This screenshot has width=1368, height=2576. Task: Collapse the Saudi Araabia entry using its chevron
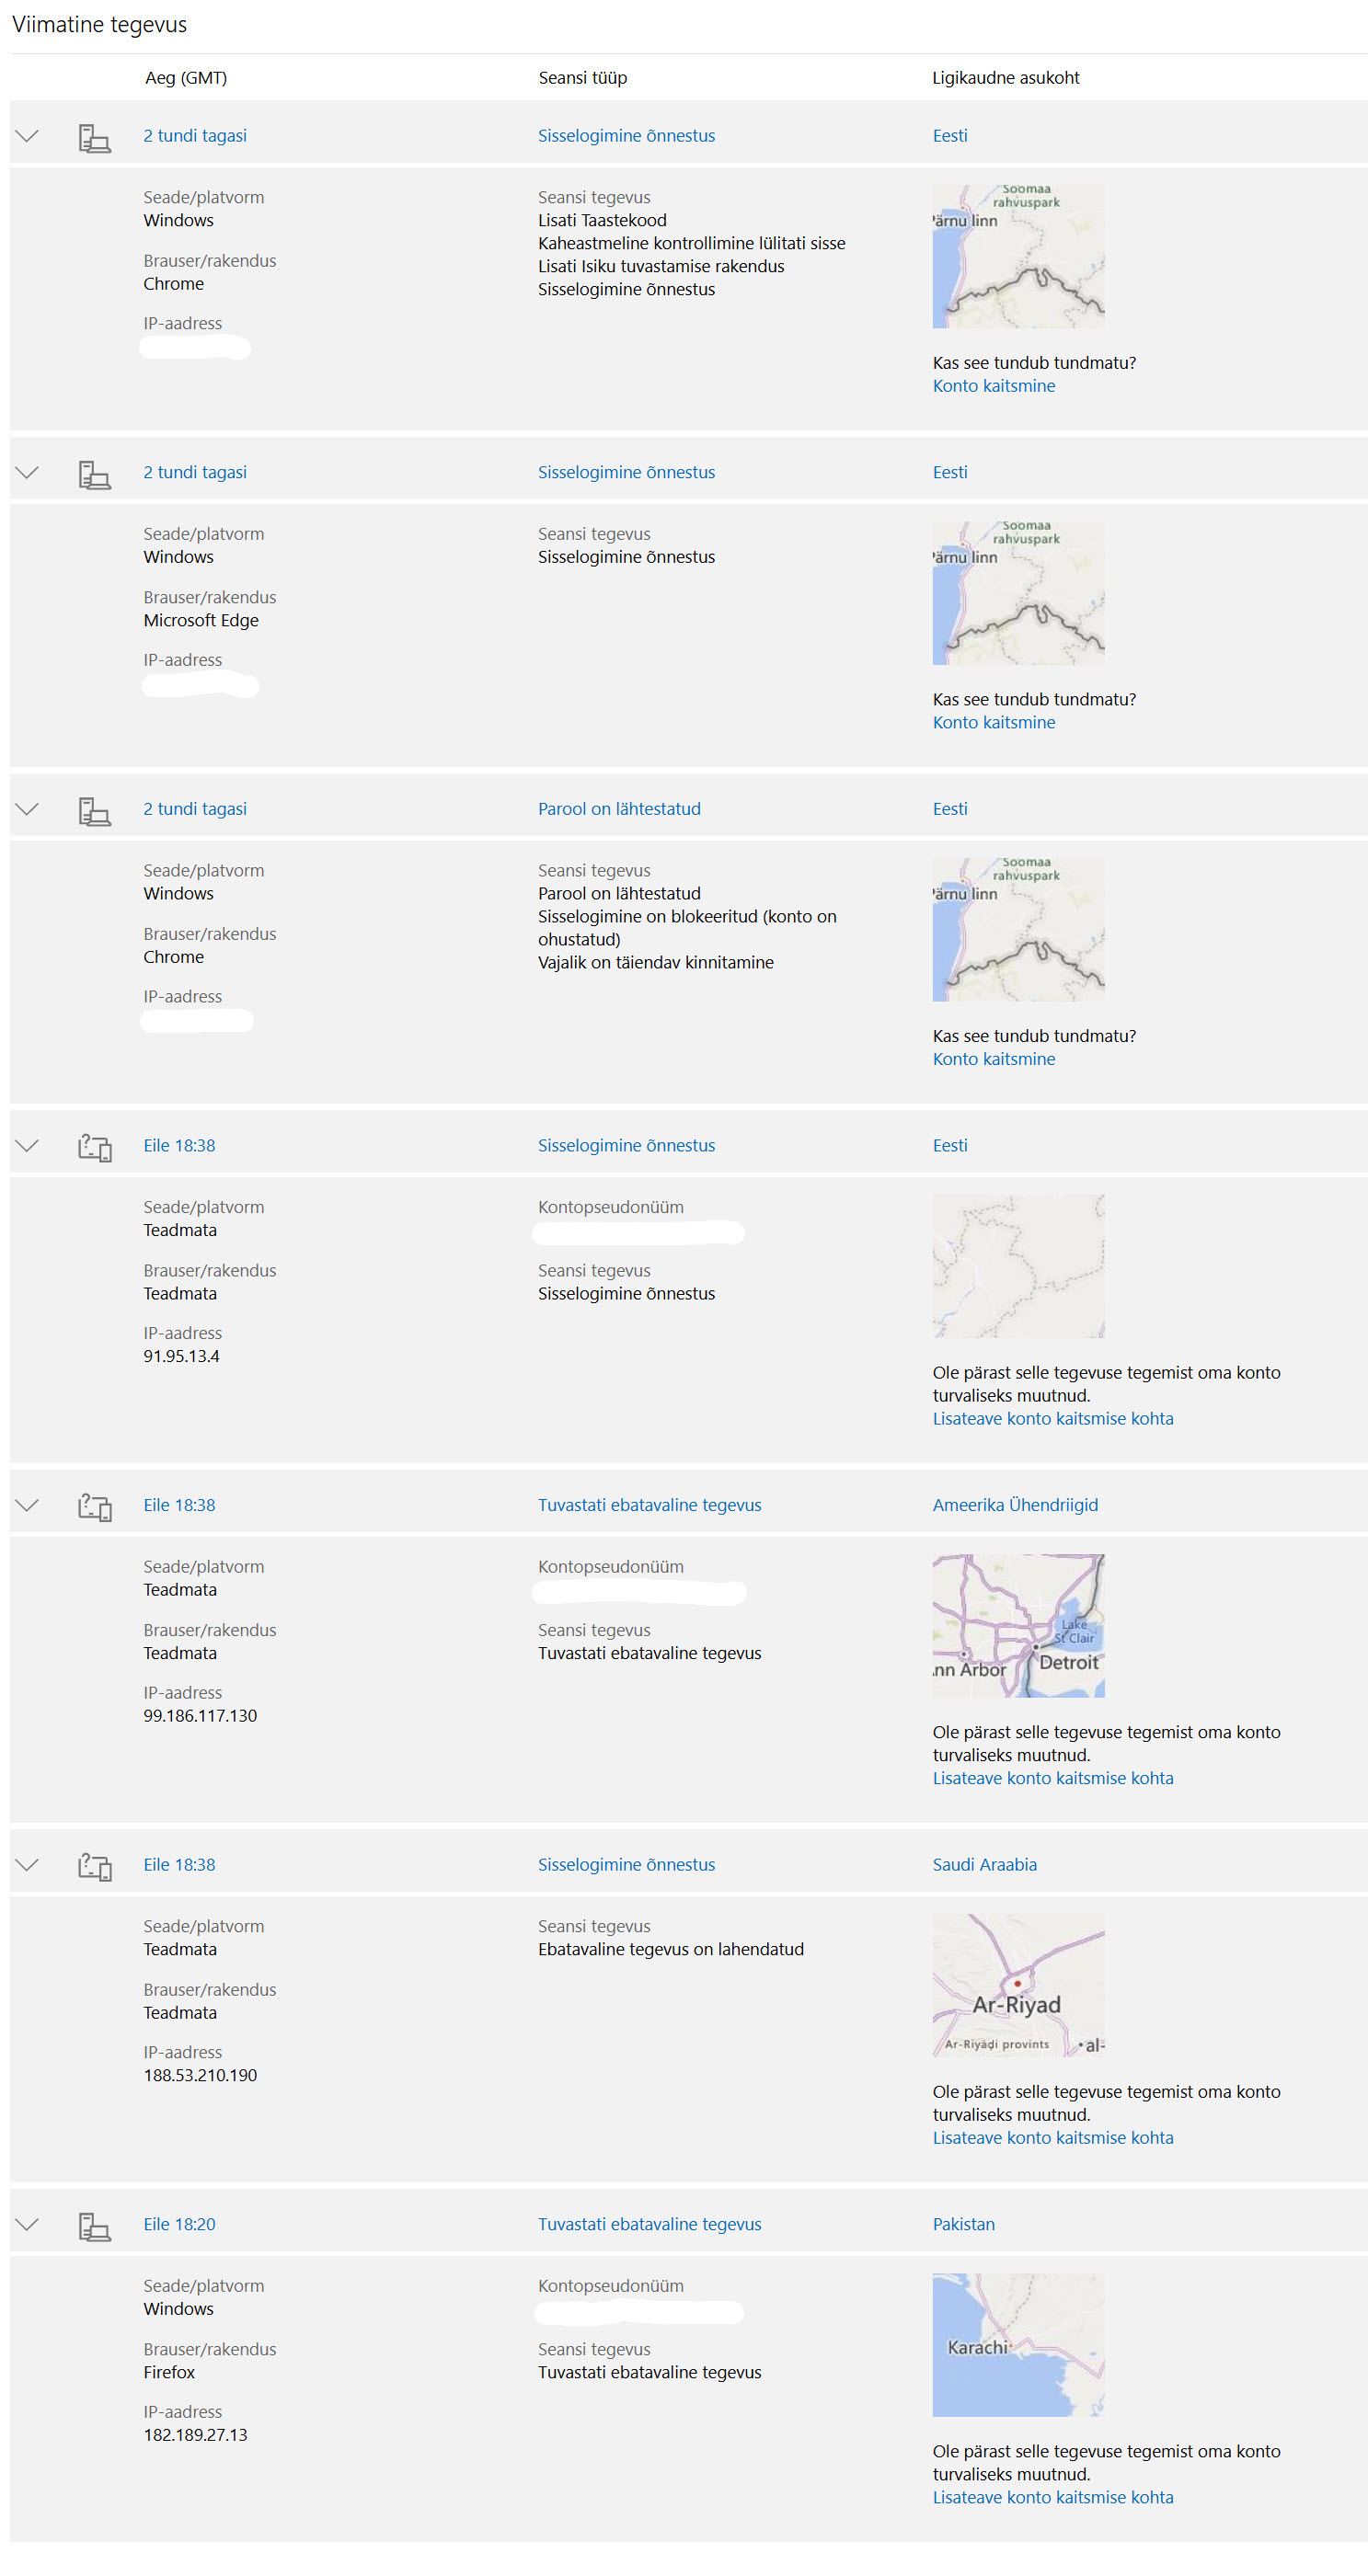pos(27,1864)
